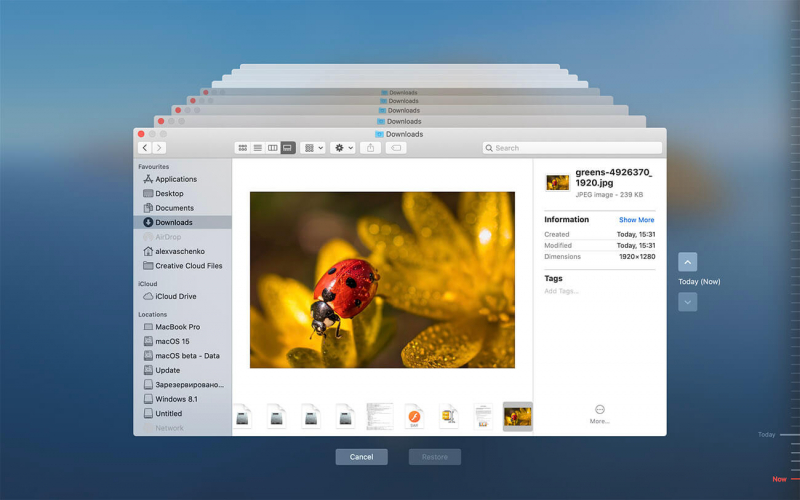The width and height of the screenshot is (800, 500).
Task: Select gallery view in toolbar
Action: point(288,148)
